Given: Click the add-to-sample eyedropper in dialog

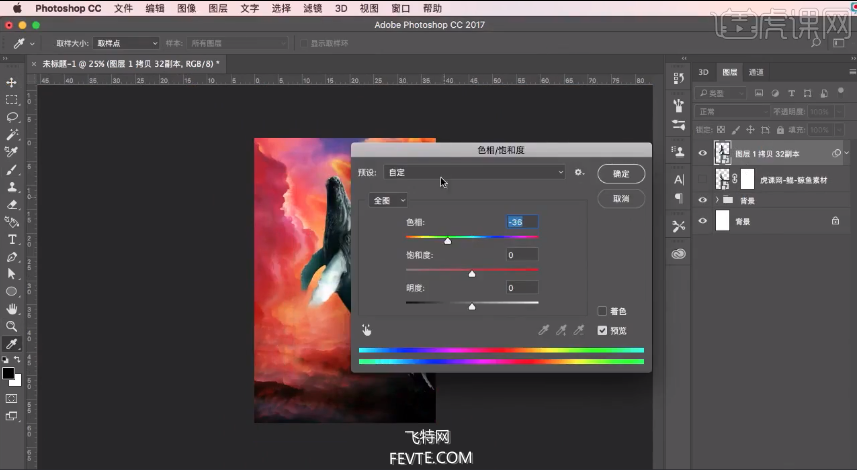Looking at the screenshot, I should 561,330.
